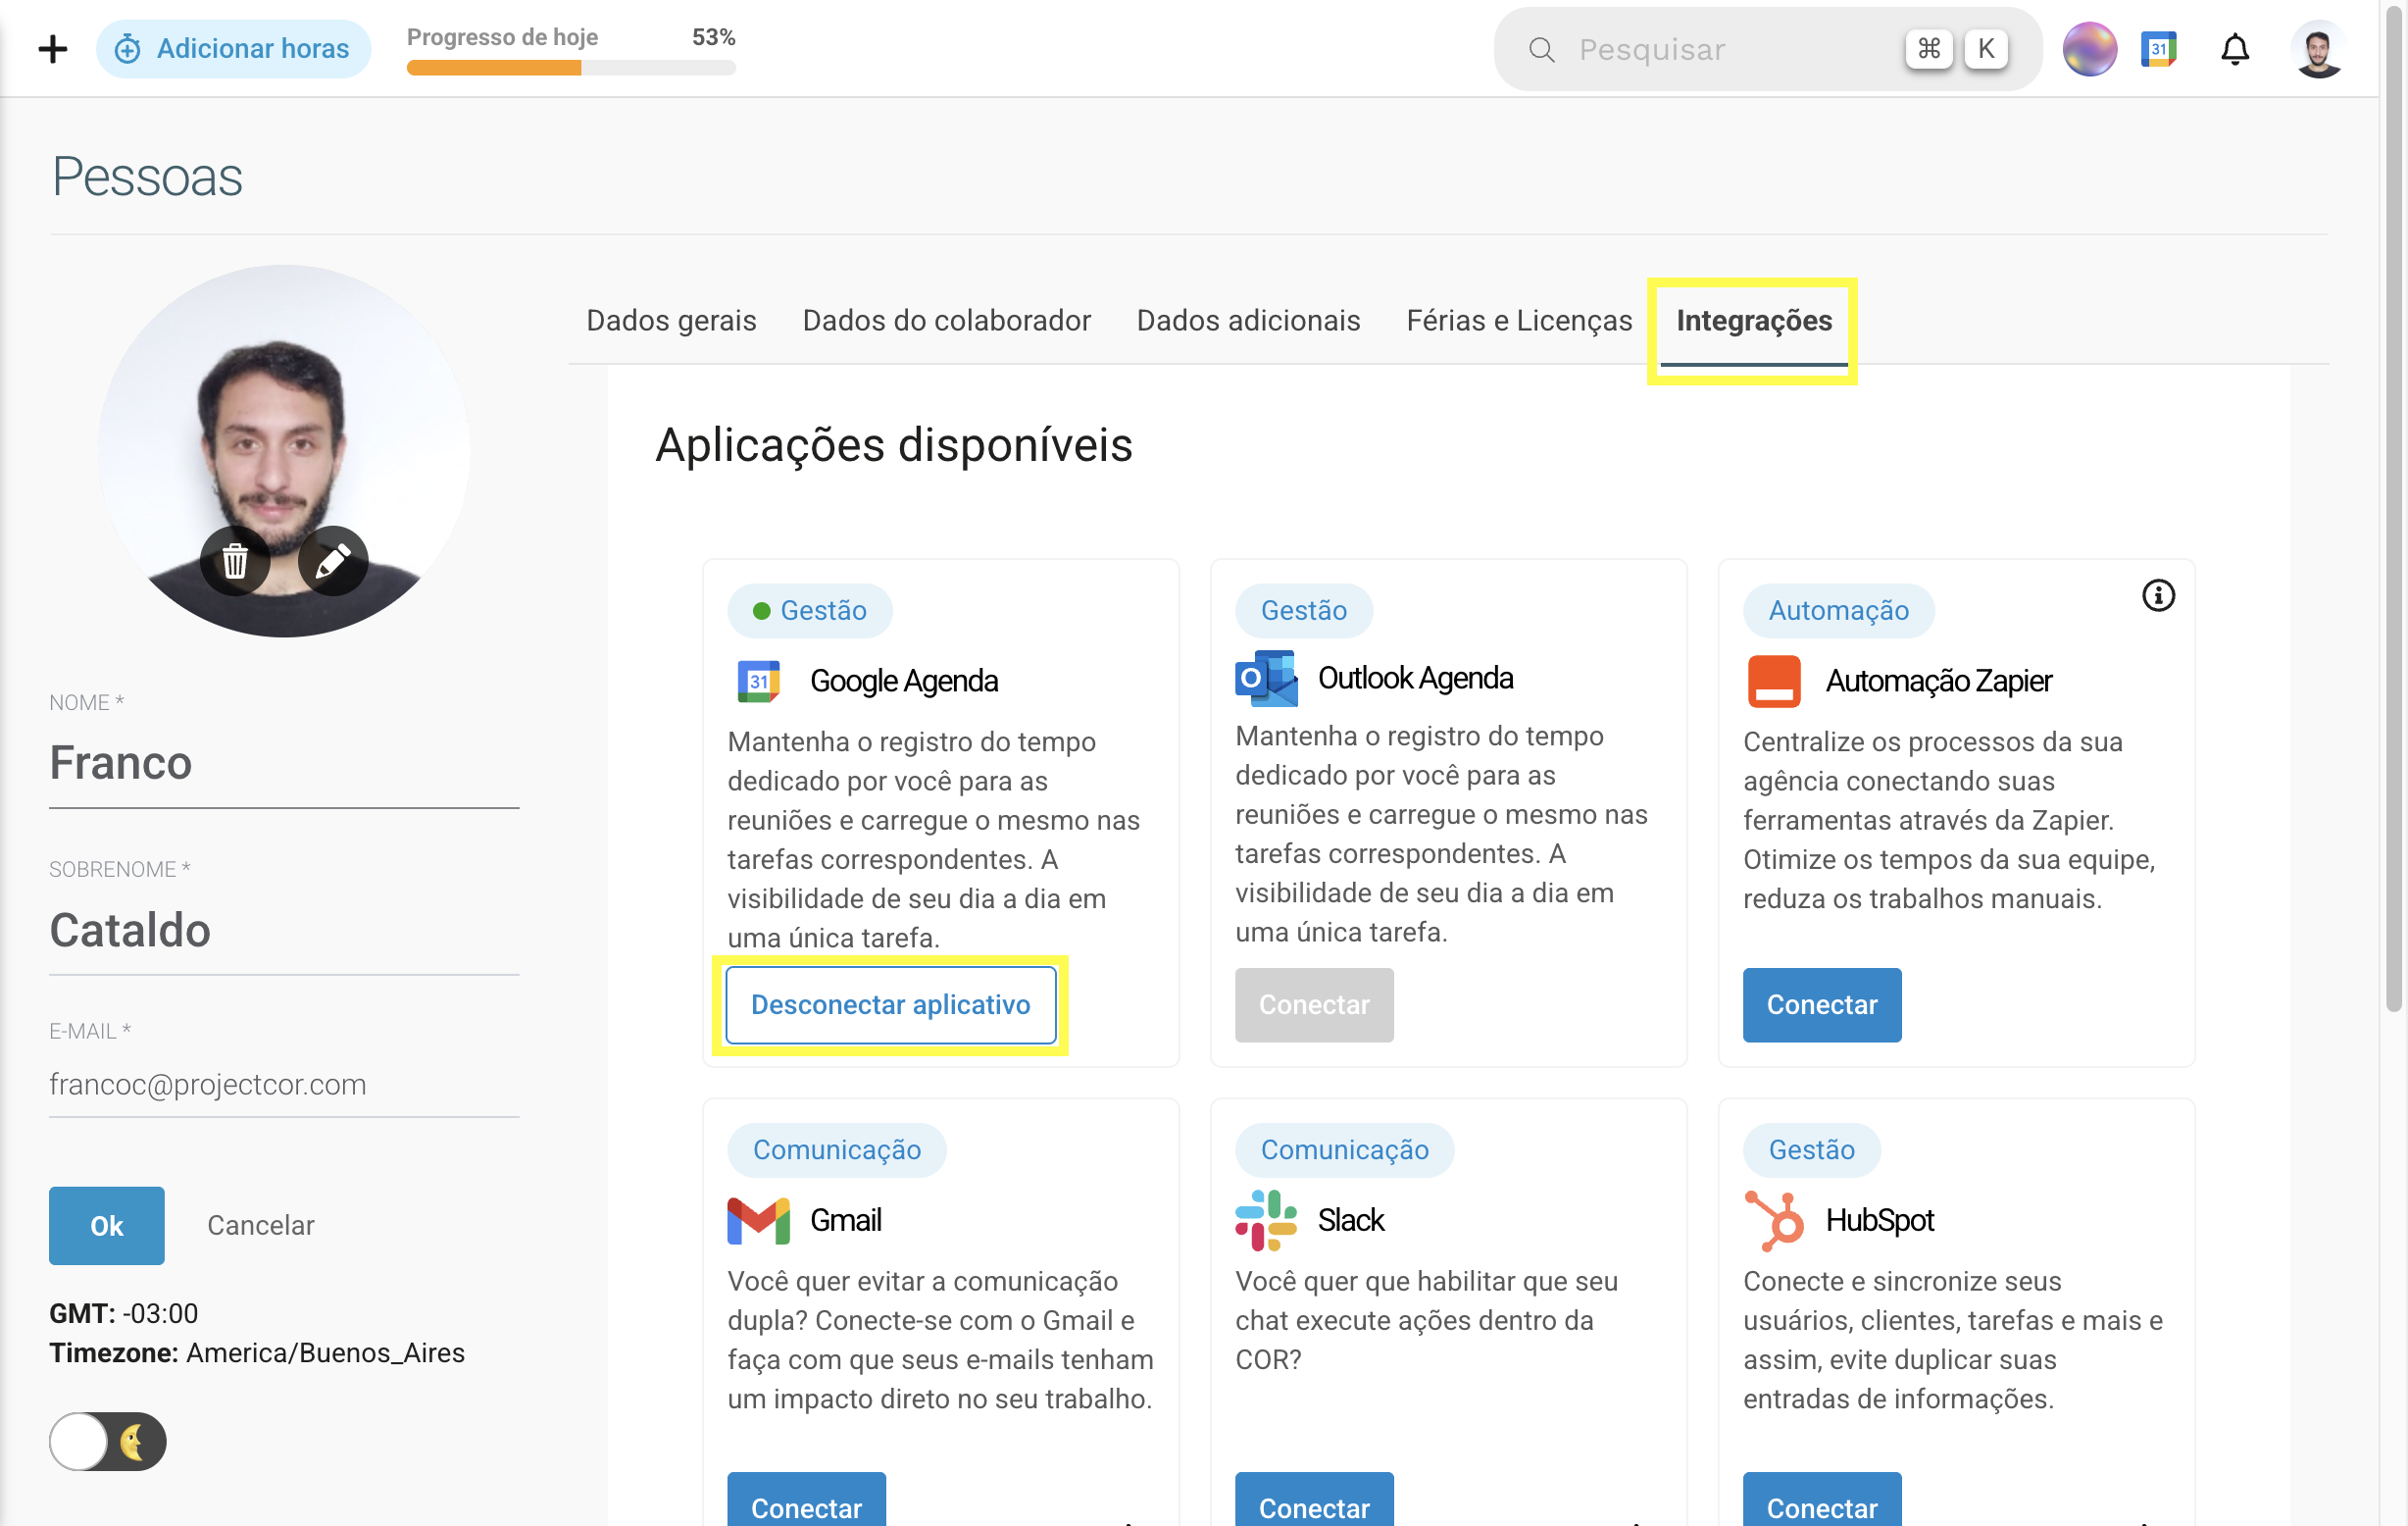Image resolution: width=2408 pixels, height=1526 pixels.
Task: Click the Nome field containing Franco
Action: [x=284, y=763]
